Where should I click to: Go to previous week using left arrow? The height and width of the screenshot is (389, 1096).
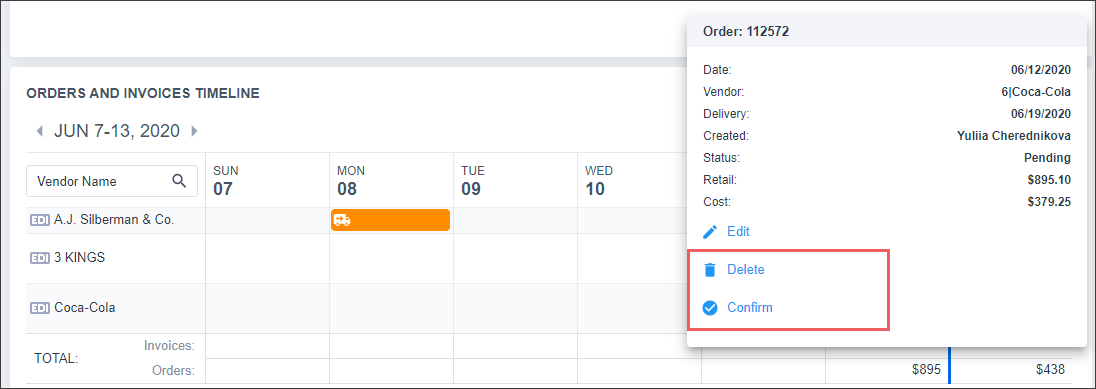pyautogui.click(x=40, y=131)
